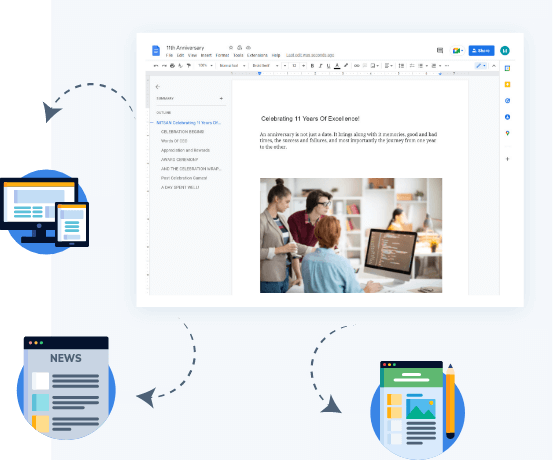
Task: Open the account avatar menu
Action: (505, 51)
